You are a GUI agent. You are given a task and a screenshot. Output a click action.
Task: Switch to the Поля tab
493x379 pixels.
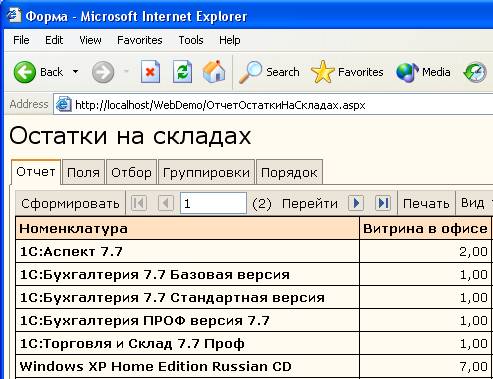pyautogui.click(x=83, y=172)
